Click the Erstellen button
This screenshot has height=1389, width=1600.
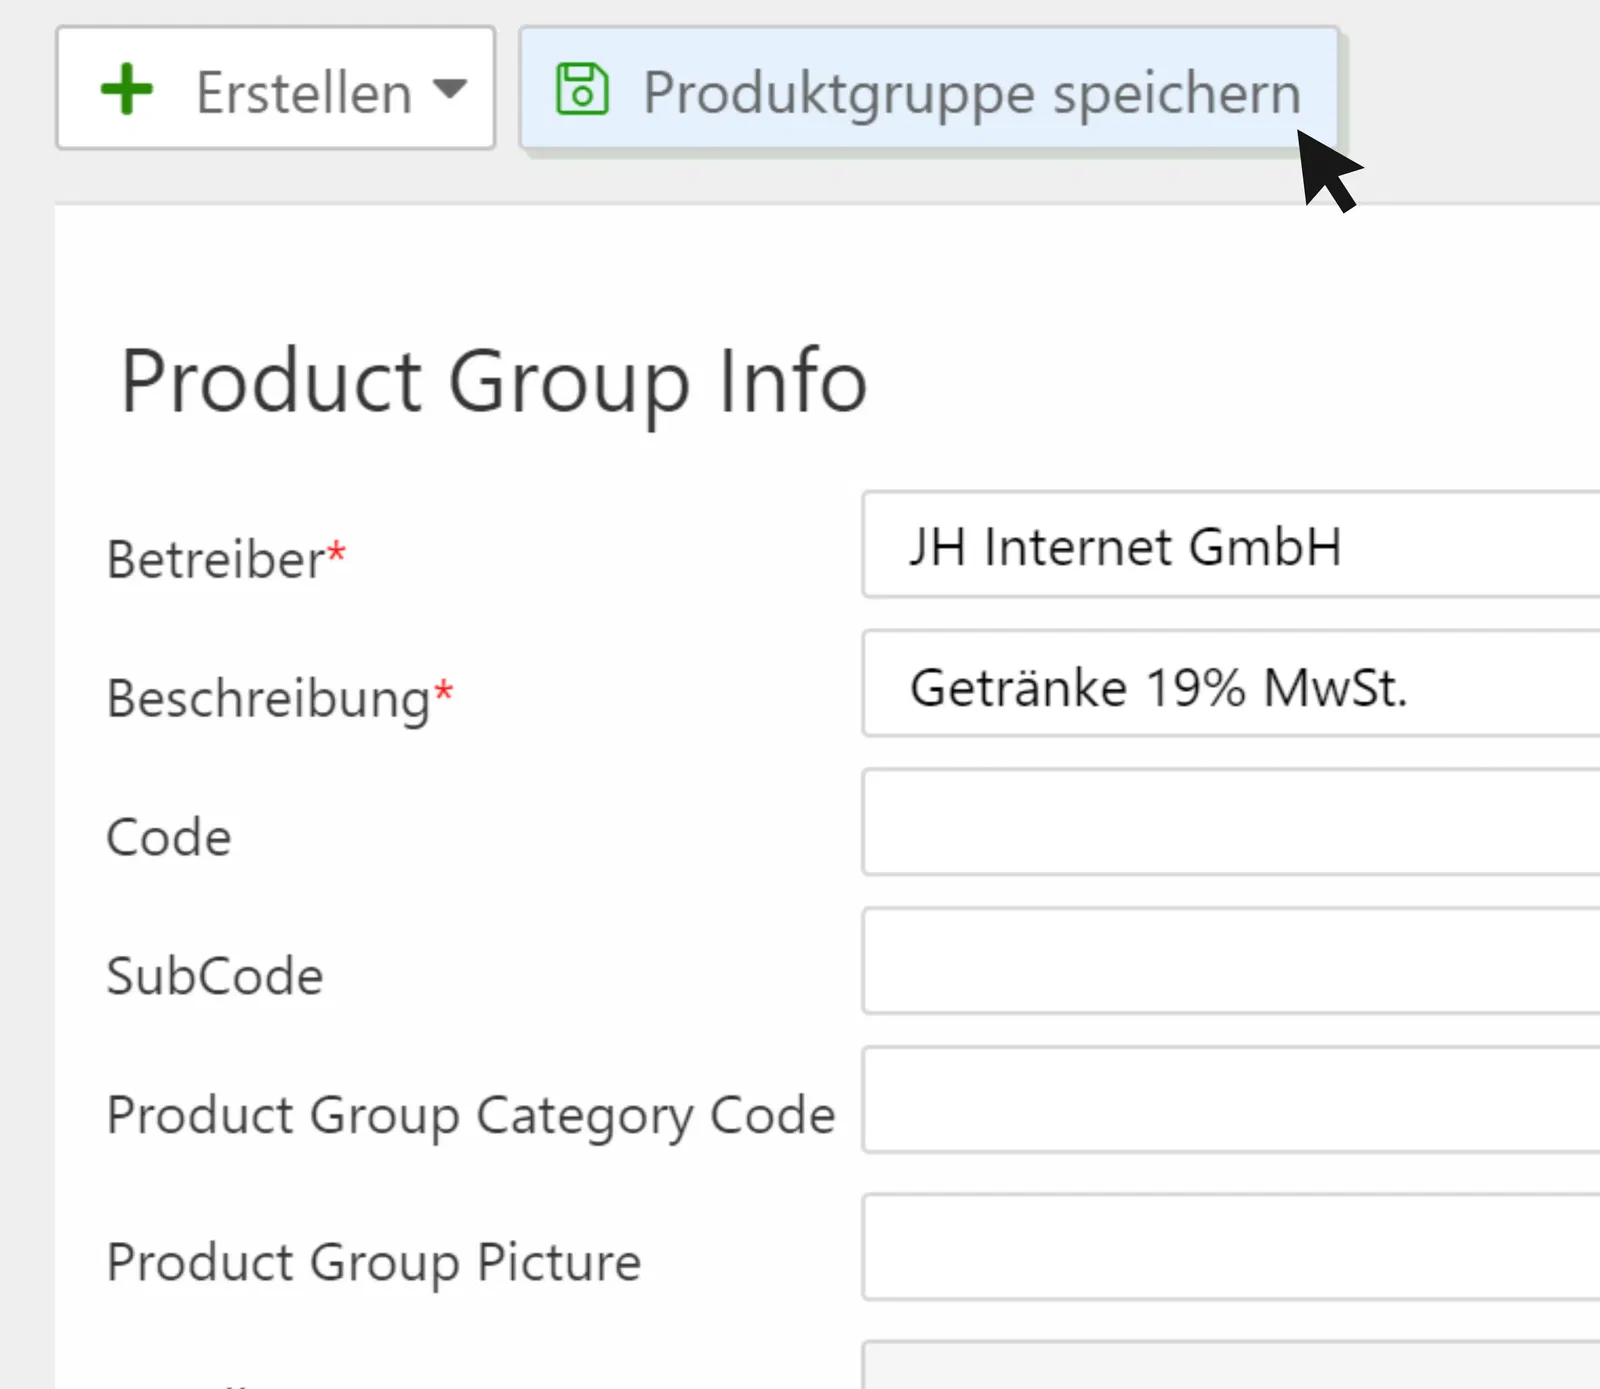(275, 90)
